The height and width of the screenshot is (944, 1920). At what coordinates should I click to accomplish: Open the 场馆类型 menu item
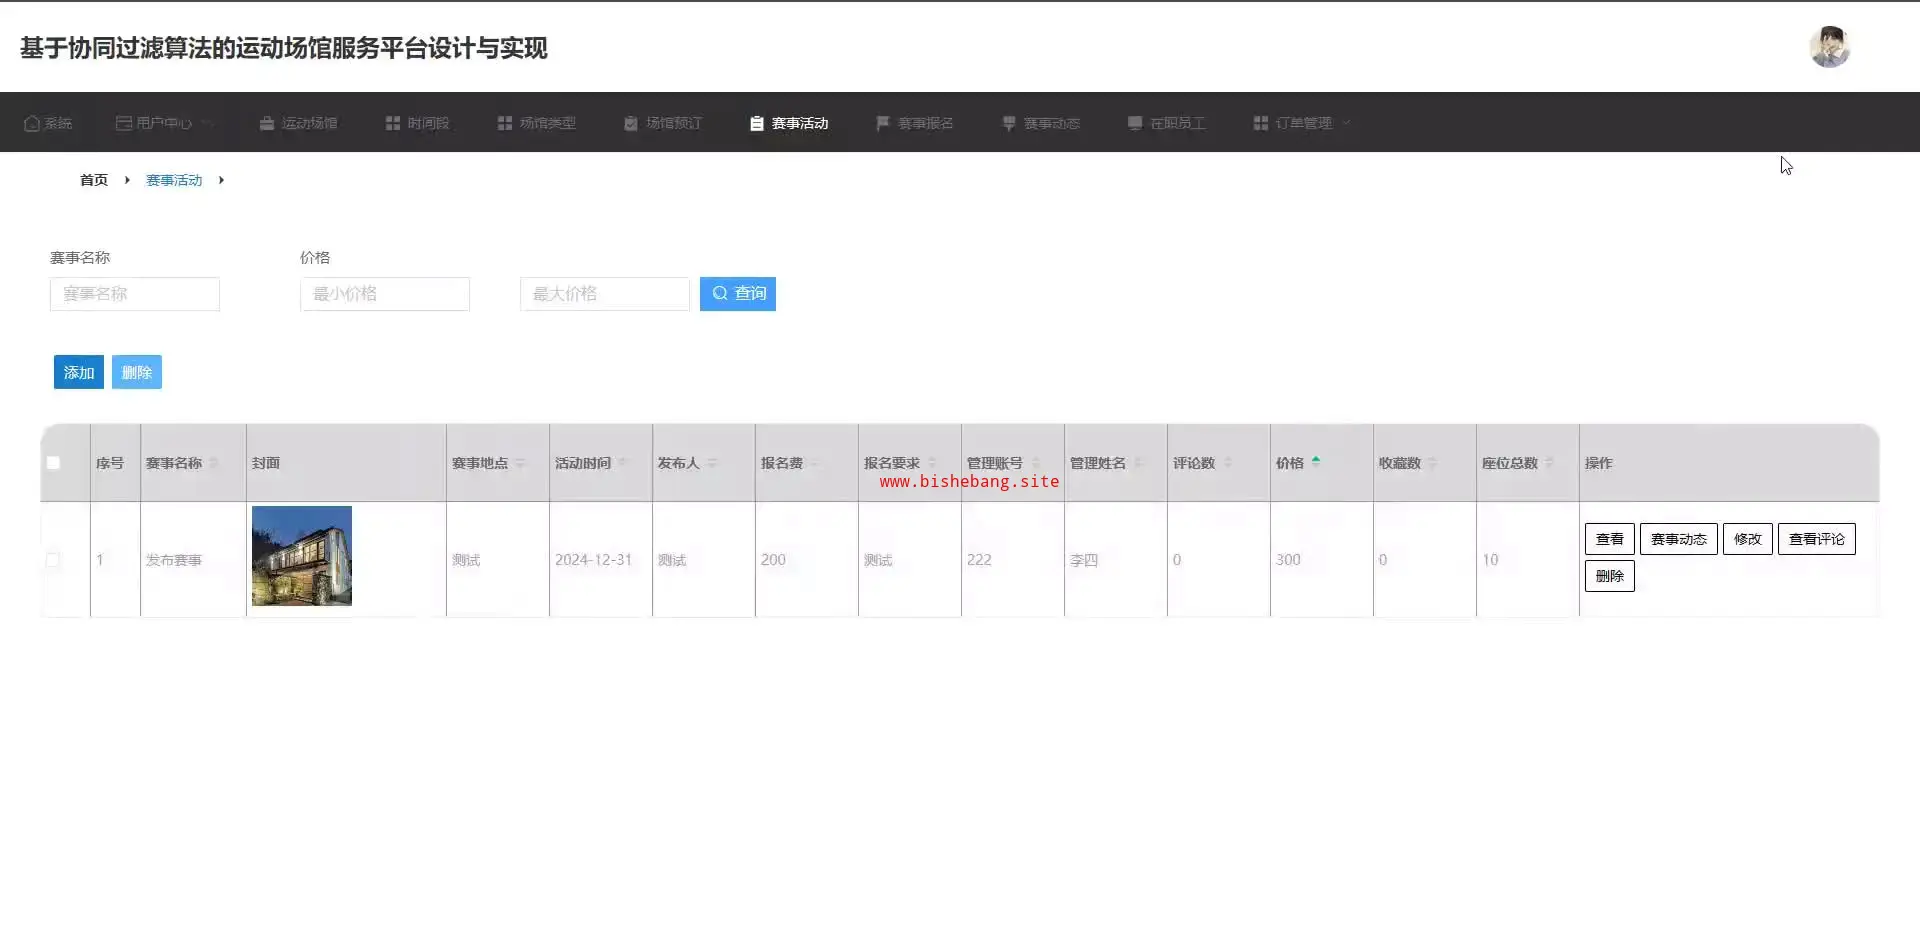click(537, 123)
